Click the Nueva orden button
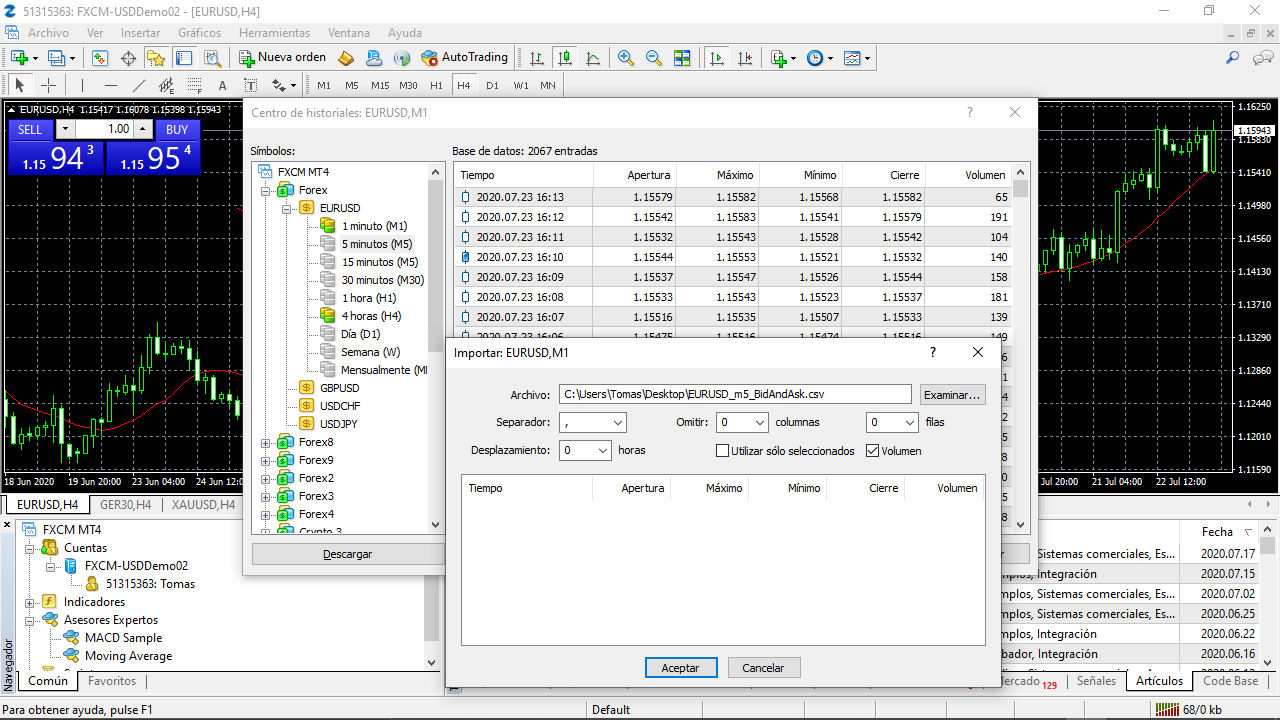Screen dimensions: 1280x720 282,58
